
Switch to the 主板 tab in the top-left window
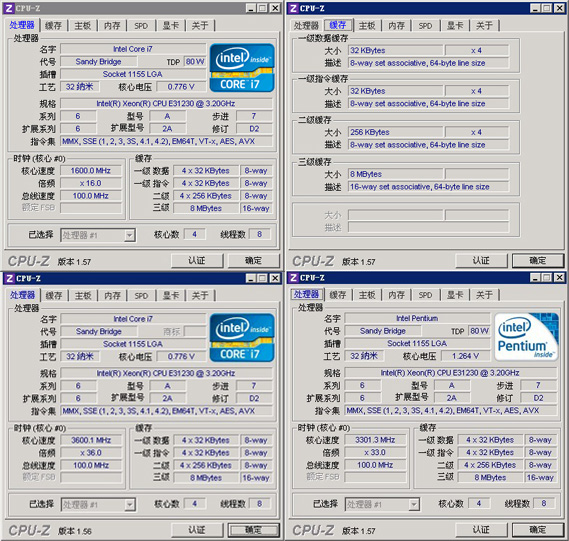pos(82,25)
